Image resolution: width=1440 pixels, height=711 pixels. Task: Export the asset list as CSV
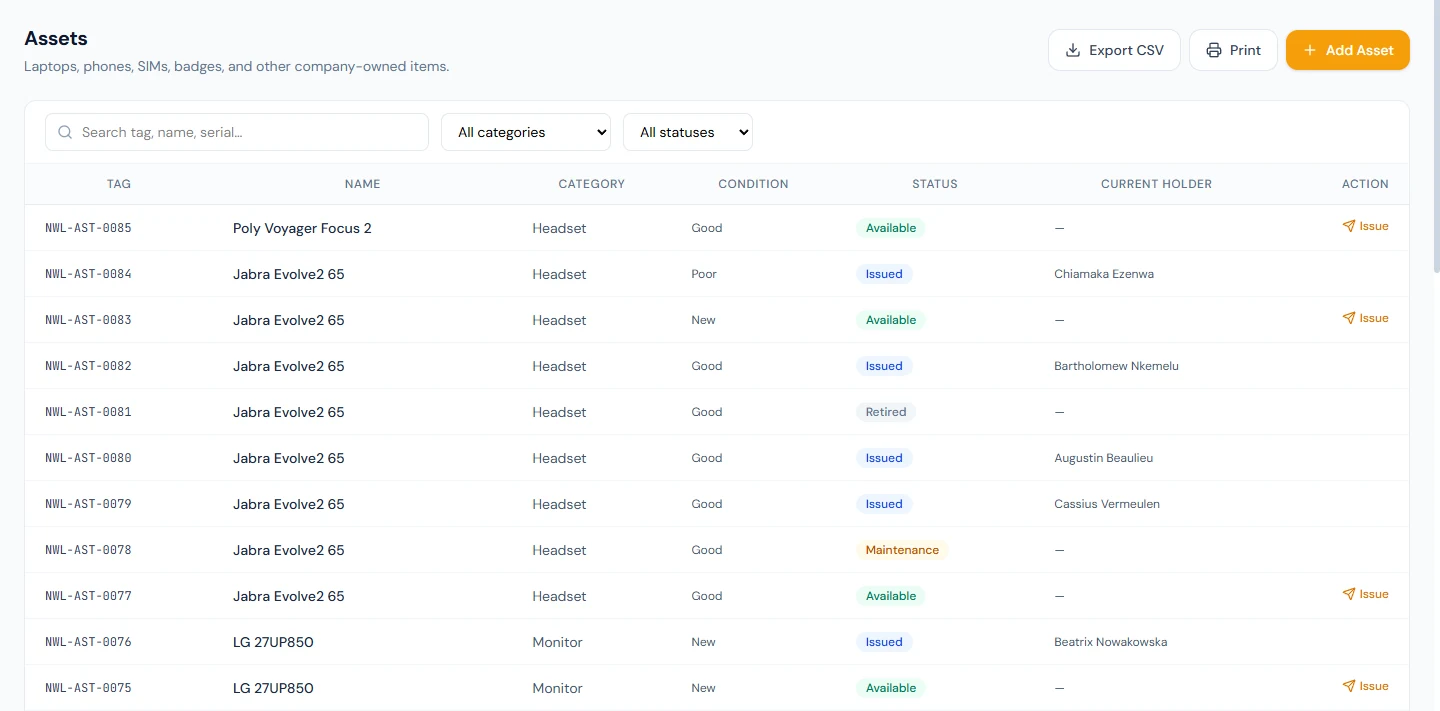(x=1114, y=50)
